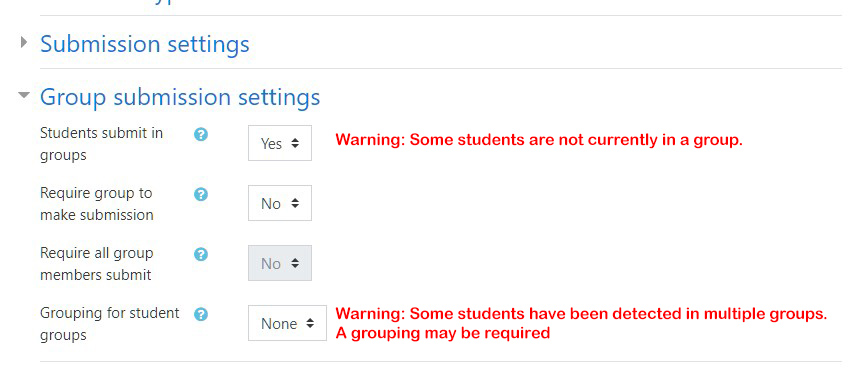Expand the Submission settings triangle
Viewport: 860px width, 369px height.
tap(23, 42)
